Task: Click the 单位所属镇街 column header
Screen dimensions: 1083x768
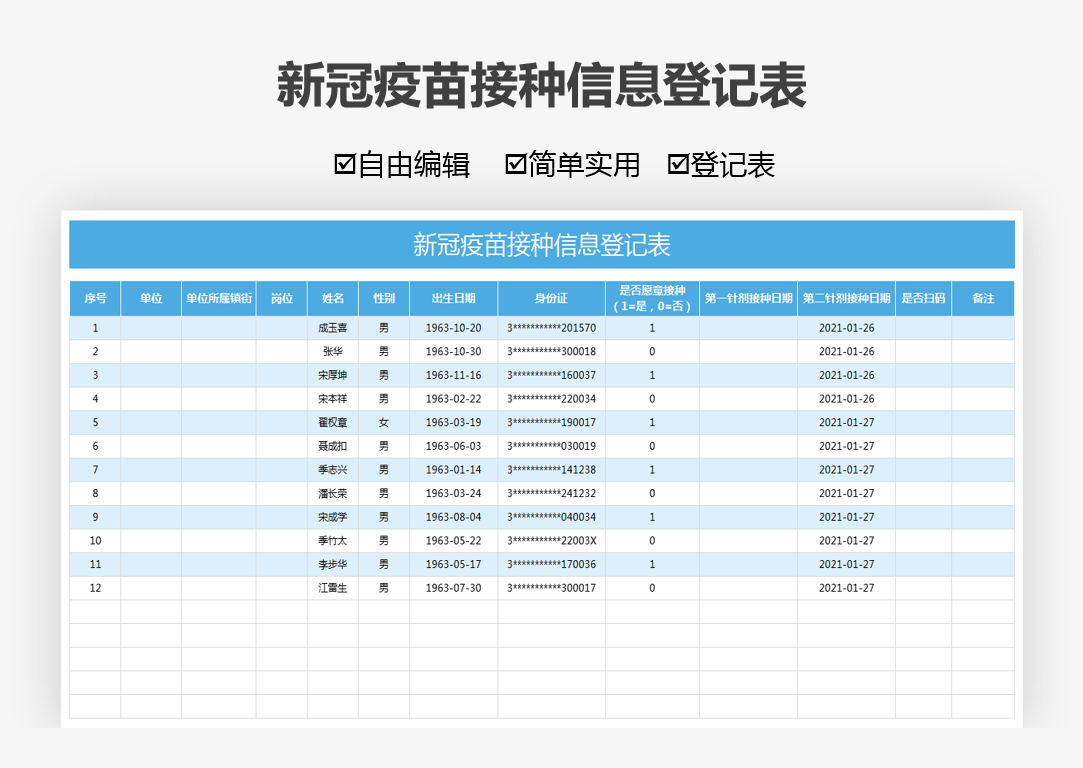Action: click(220, 298)
